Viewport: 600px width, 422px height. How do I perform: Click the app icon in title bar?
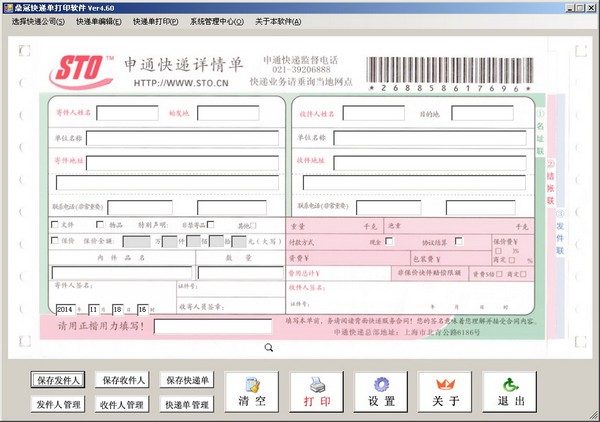click(8, 8)
